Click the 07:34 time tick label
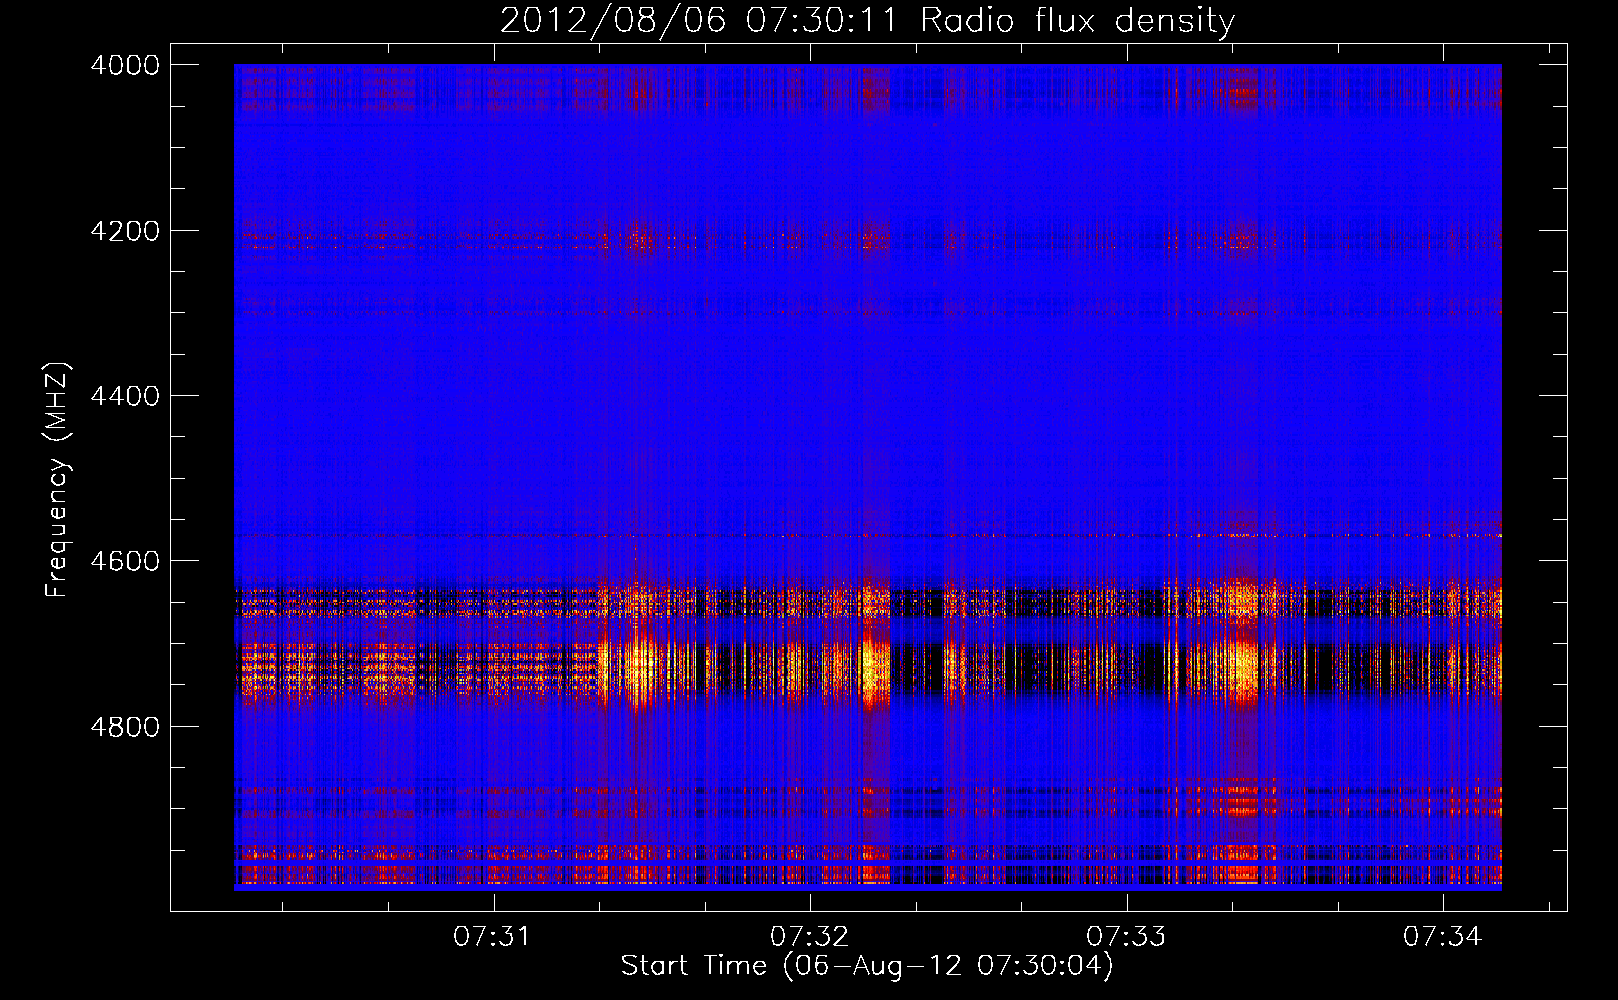This screenshot has height=1000, width=1618. [1442, 936]
